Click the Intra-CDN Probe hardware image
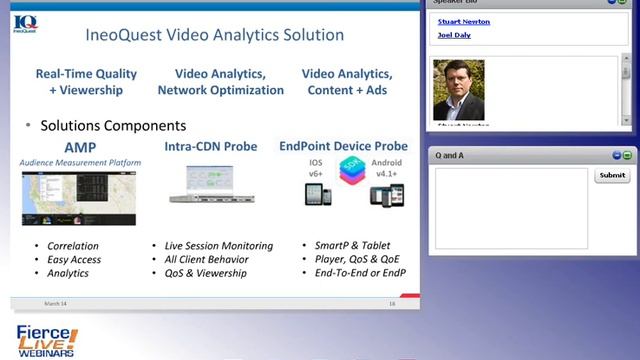 212,184
